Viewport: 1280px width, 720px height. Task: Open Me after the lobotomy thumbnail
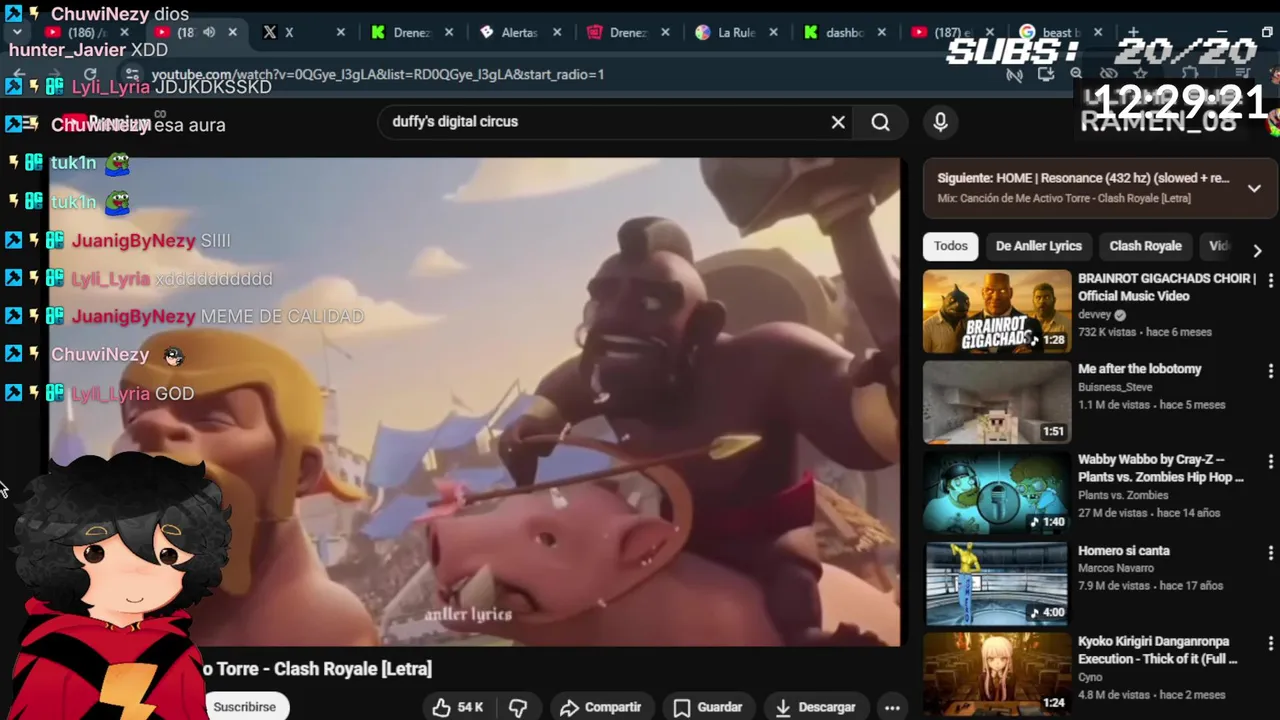997,402
